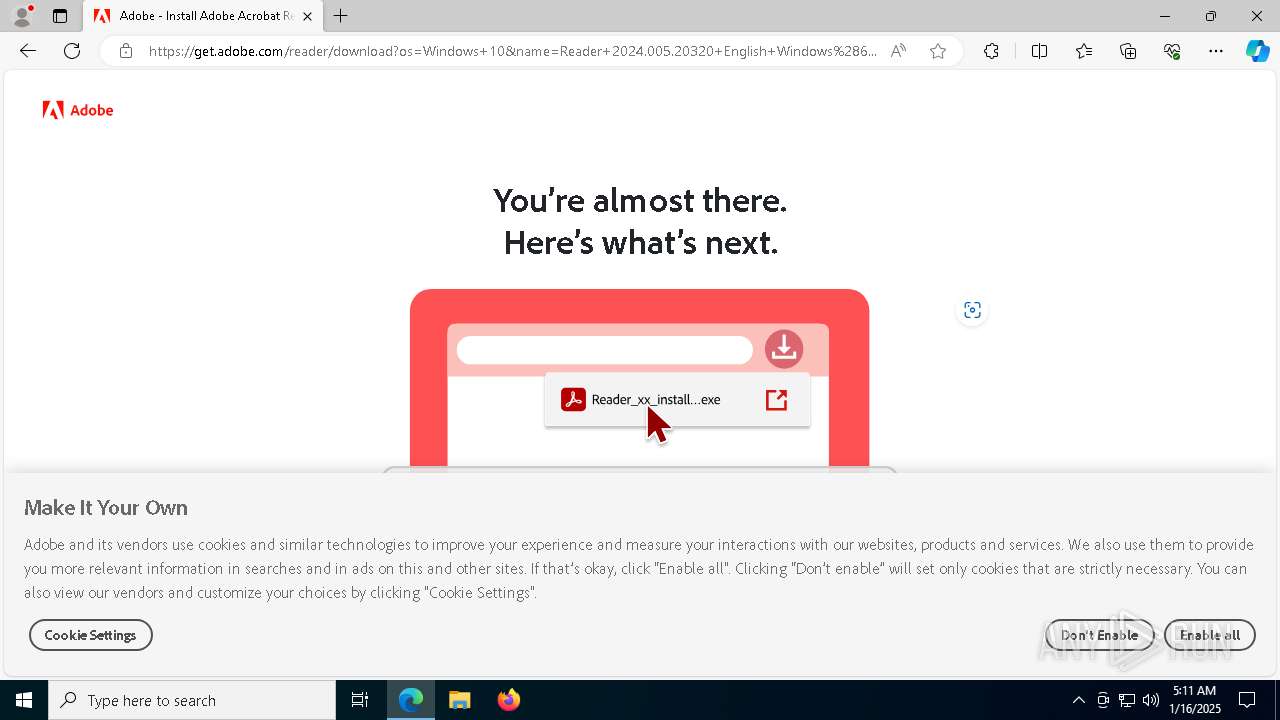Viewport: 1280px width, 720px height.
Task: Close the Adobe Install Acrobat tab
Action: point(307,16)
